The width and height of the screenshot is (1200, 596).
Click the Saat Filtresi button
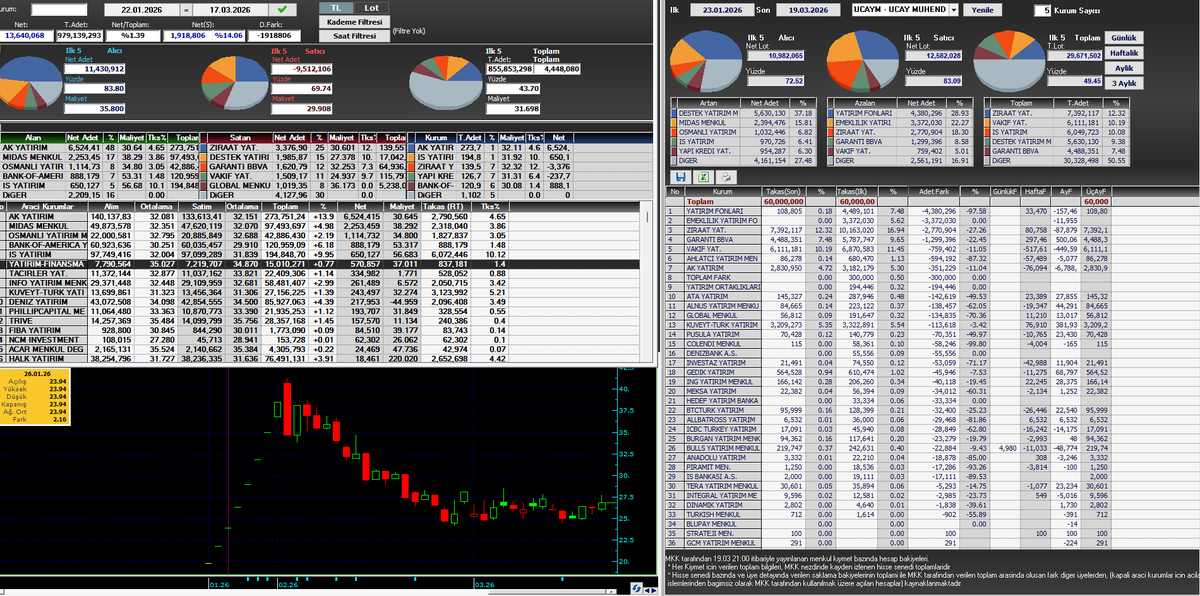coord(352,35)
